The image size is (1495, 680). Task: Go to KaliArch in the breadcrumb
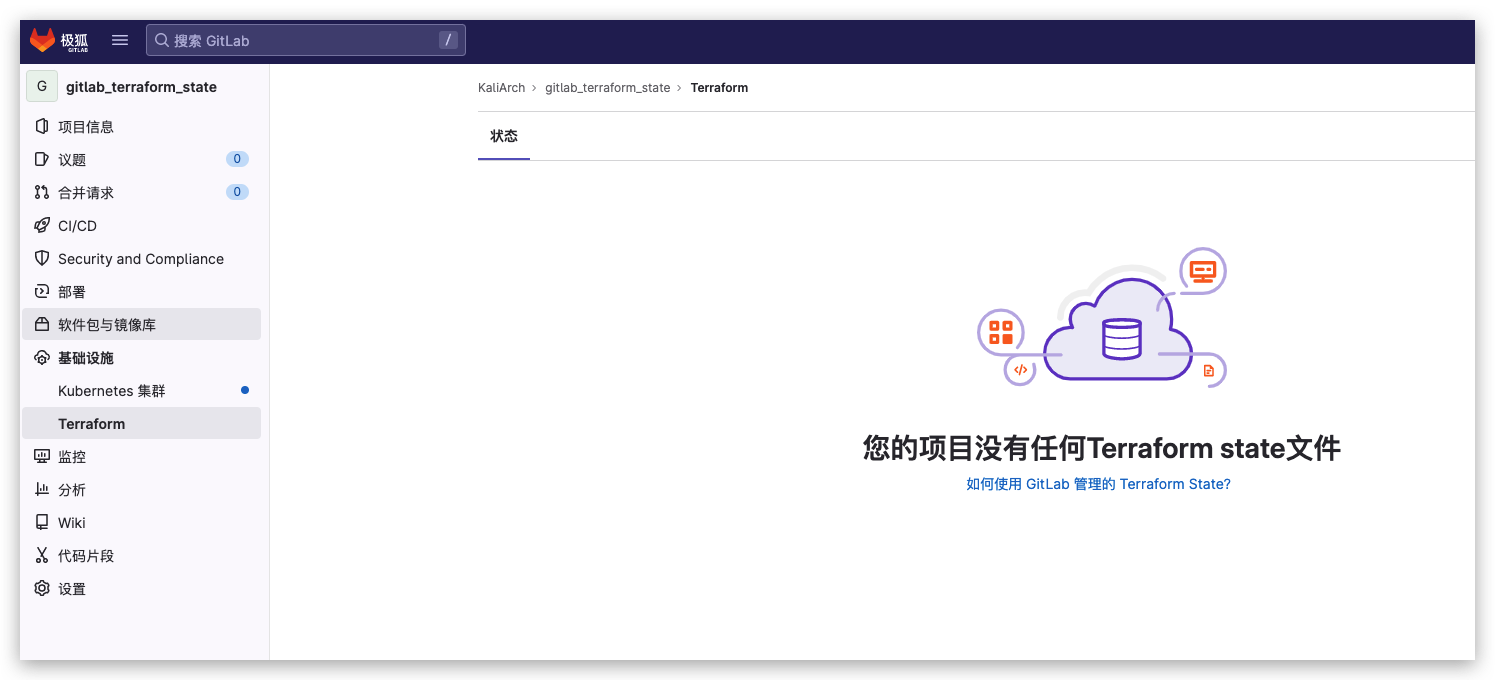click(x=501, y=88)
